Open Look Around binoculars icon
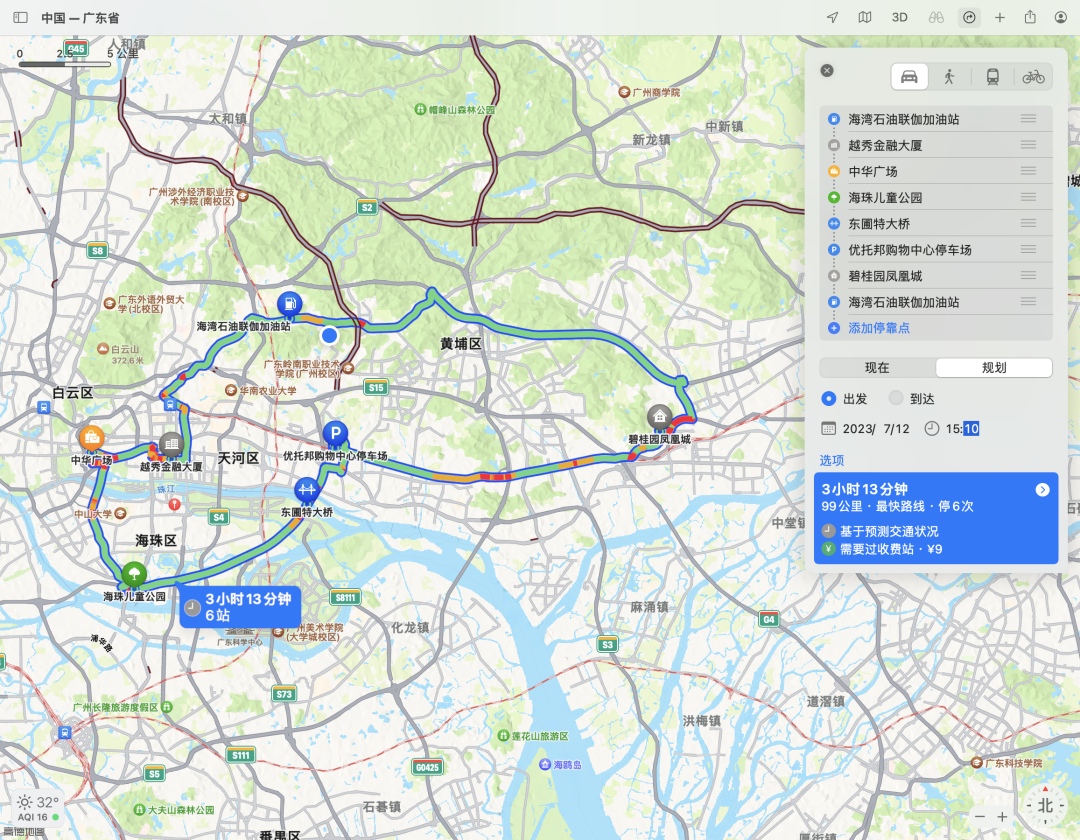 tap(936, 18)
